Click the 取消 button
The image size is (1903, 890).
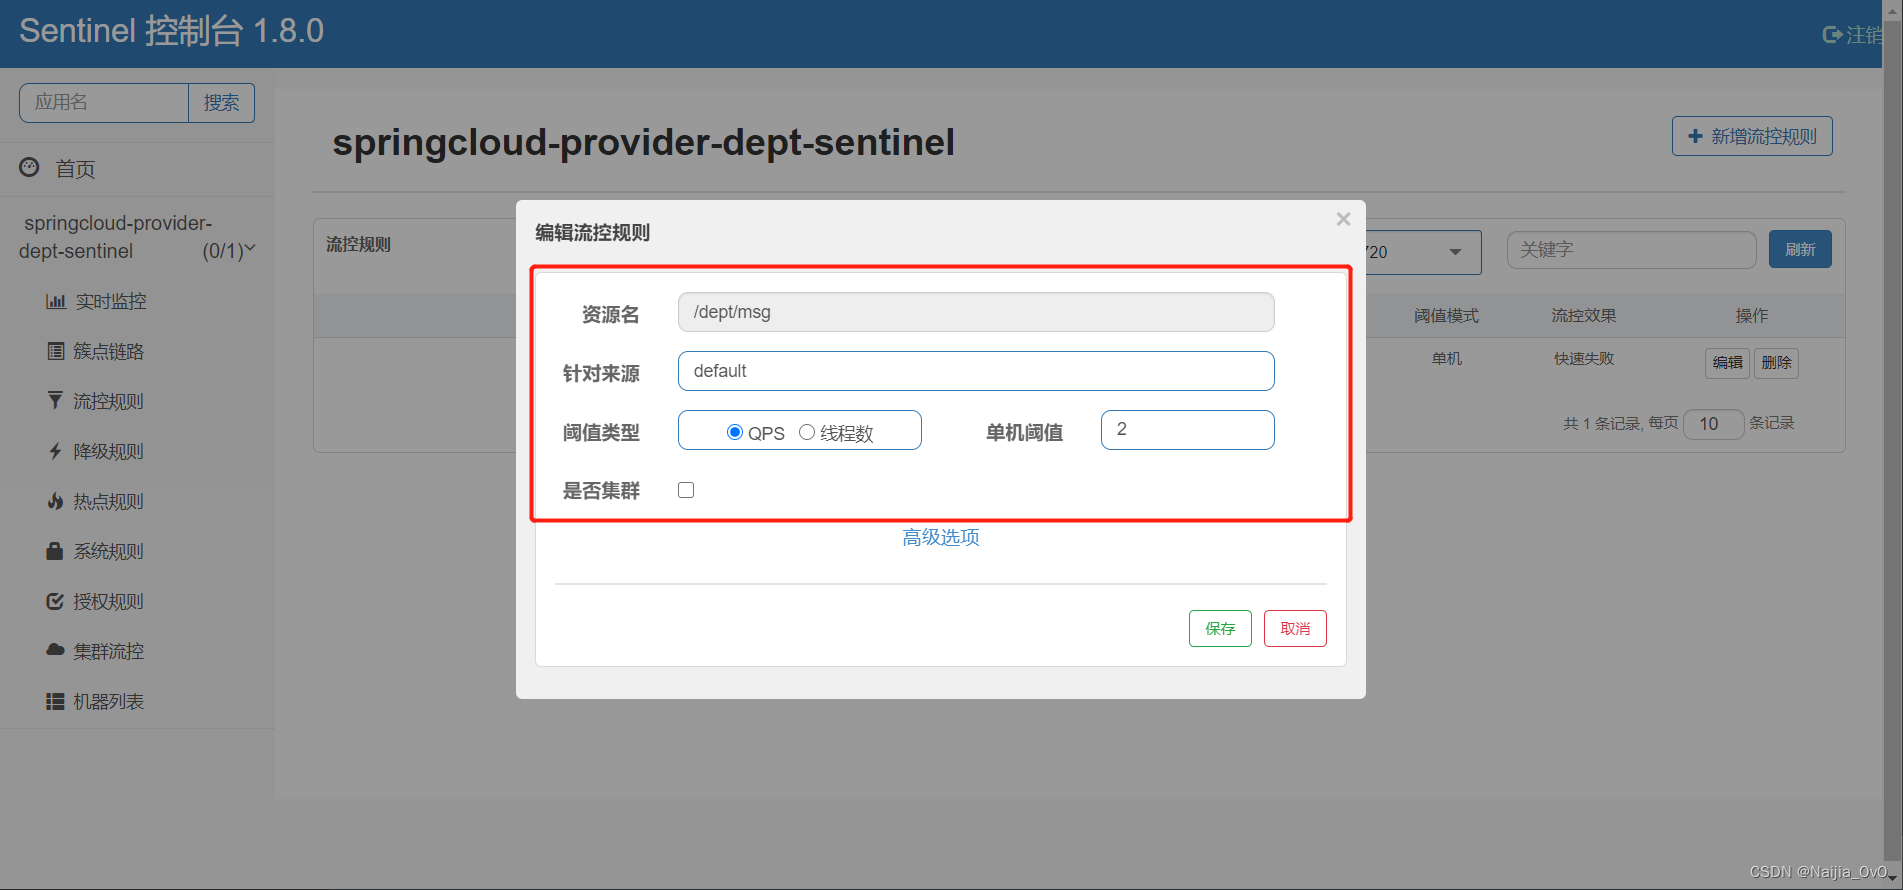(x=1295, y=628)
